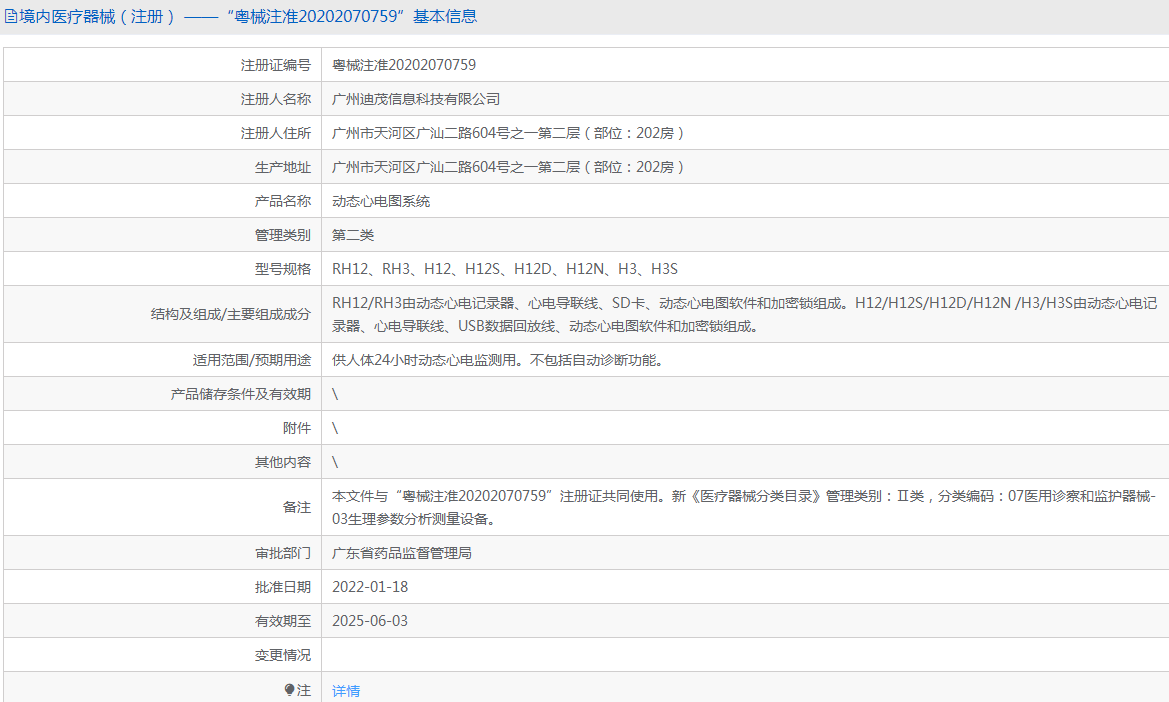Click the document icon before the page title
The height and width of the screenshot is (702, 1169).
click(12, 16)
